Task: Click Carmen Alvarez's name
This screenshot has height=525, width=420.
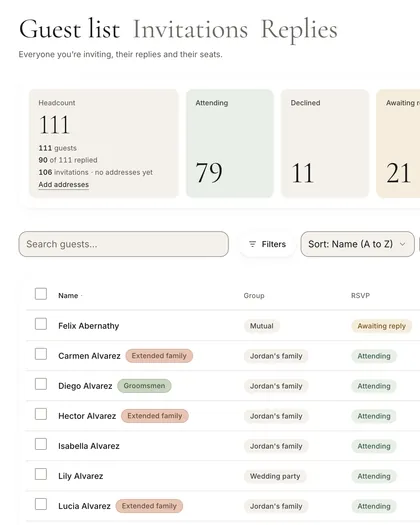Action: 89,356
